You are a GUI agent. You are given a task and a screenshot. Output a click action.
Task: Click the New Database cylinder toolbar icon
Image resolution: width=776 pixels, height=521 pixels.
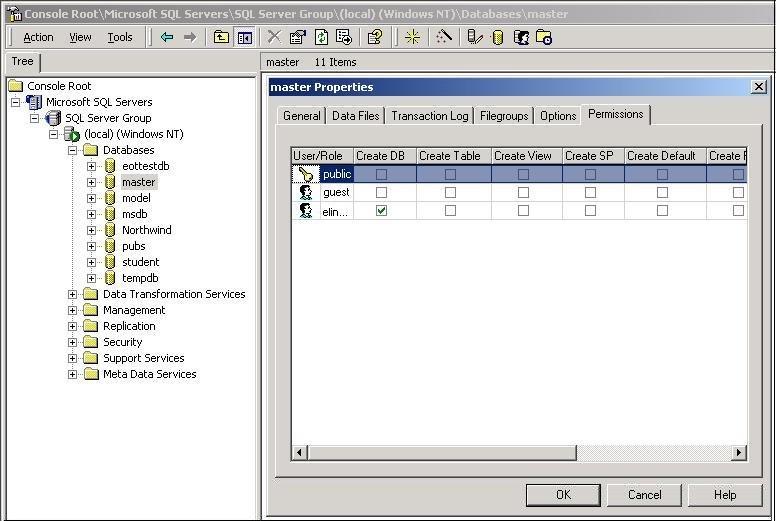[498, 37]
